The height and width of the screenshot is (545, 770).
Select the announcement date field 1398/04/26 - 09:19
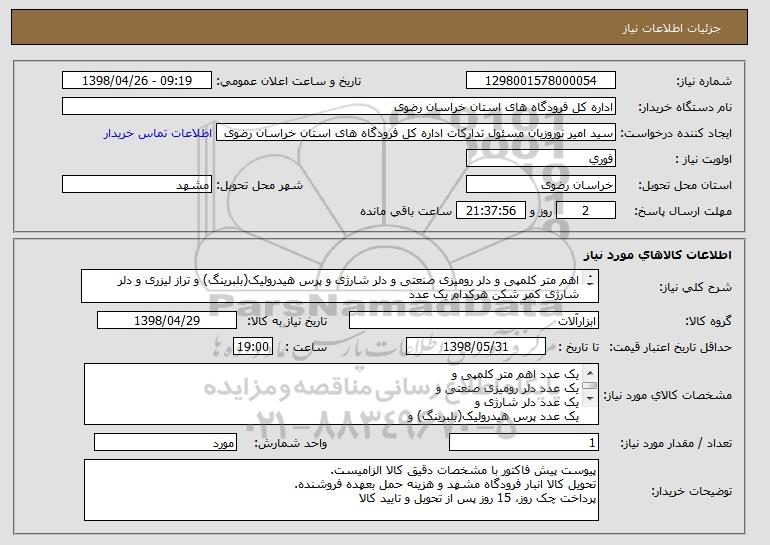(x=137, y=81)
